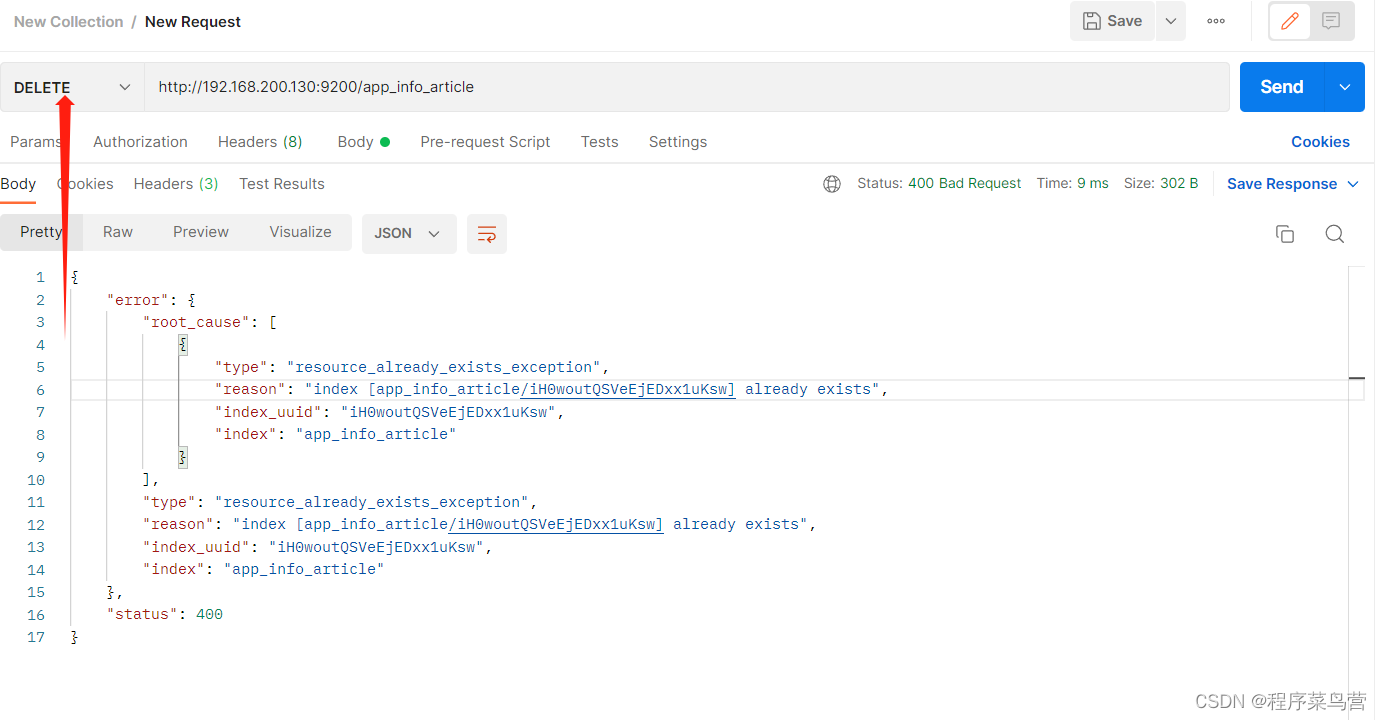
Task: Select the Visualize view mode
Action: (x=300, y=232)
